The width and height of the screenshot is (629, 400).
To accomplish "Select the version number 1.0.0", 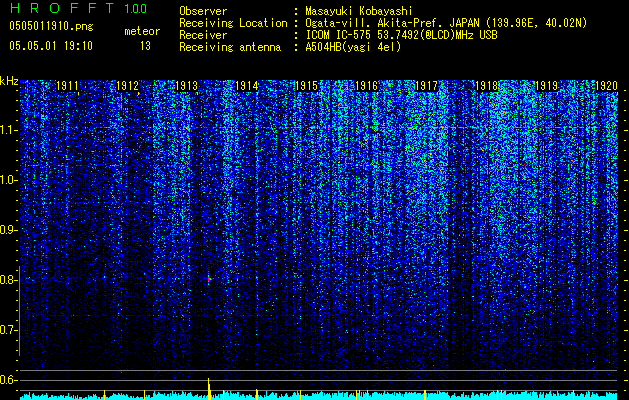I will click(x=135, y=9).
